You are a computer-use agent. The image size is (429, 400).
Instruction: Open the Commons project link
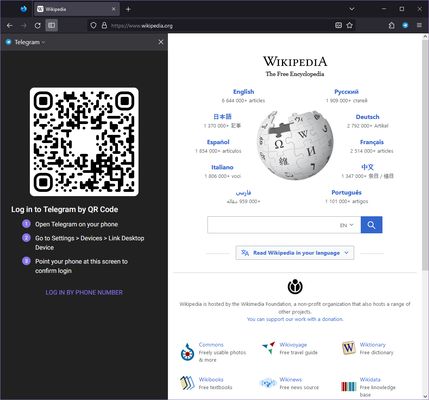(x=211, y=345)
